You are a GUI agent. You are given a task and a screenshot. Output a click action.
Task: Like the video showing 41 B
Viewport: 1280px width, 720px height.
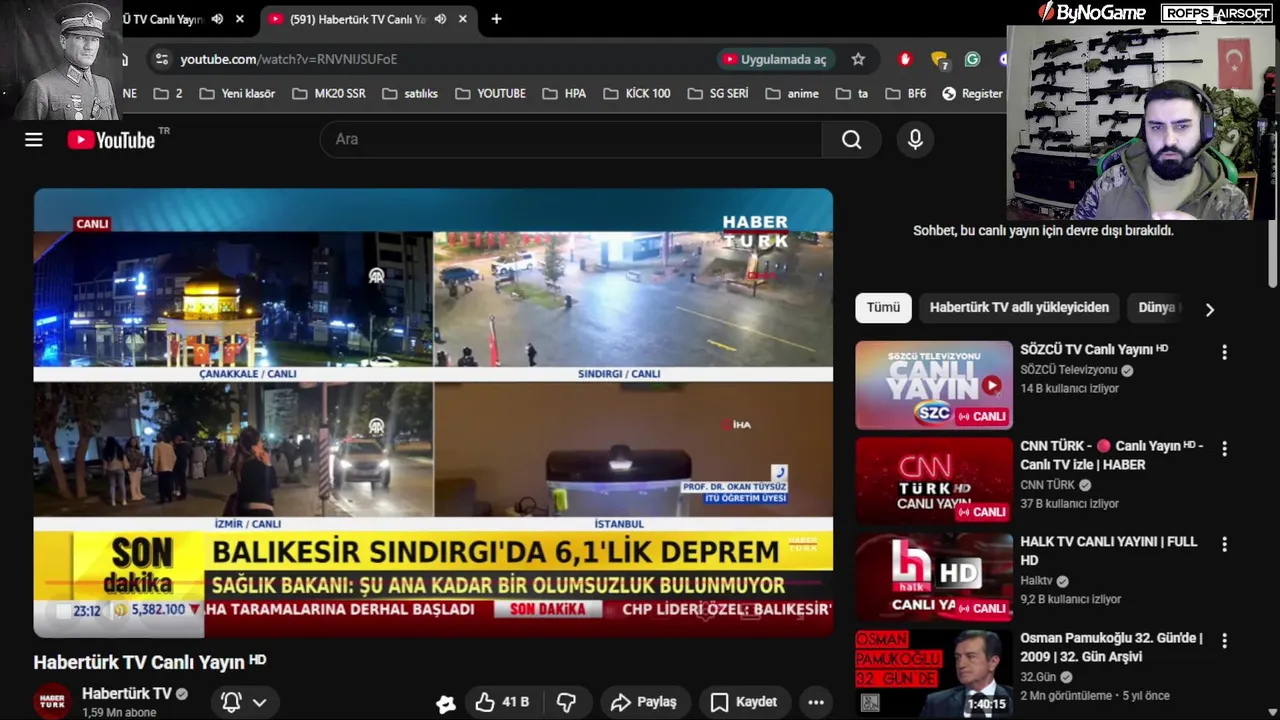coord(502,702)
